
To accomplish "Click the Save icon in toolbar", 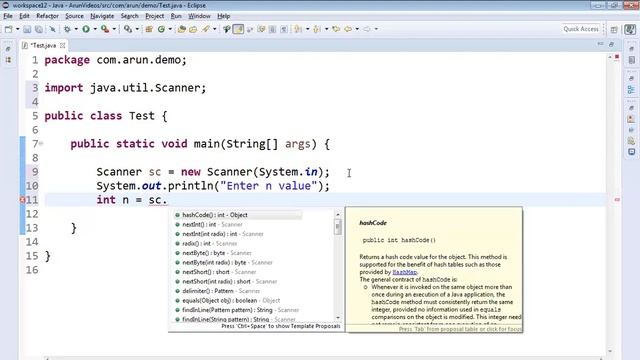I will pos(27,29).
